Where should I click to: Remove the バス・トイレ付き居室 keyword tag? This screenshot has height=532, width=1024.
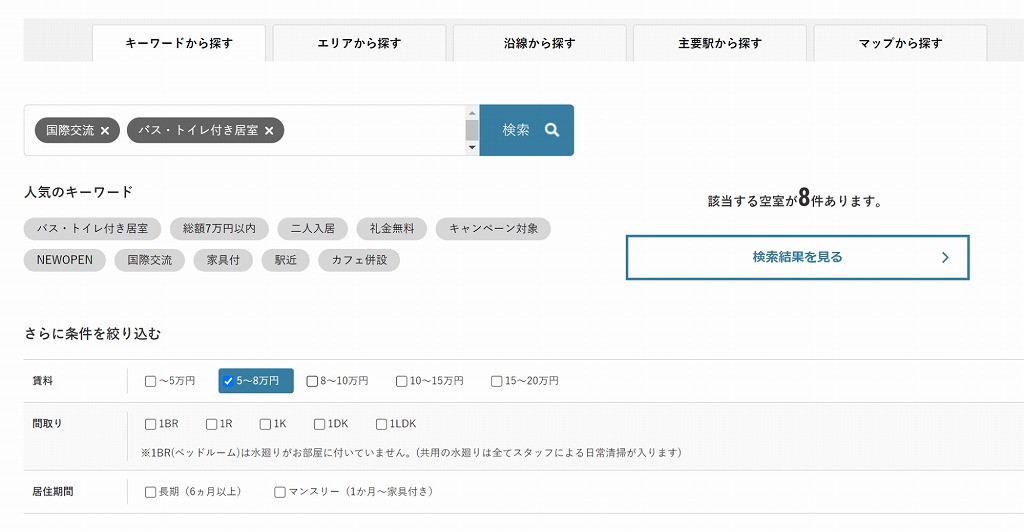269,131
